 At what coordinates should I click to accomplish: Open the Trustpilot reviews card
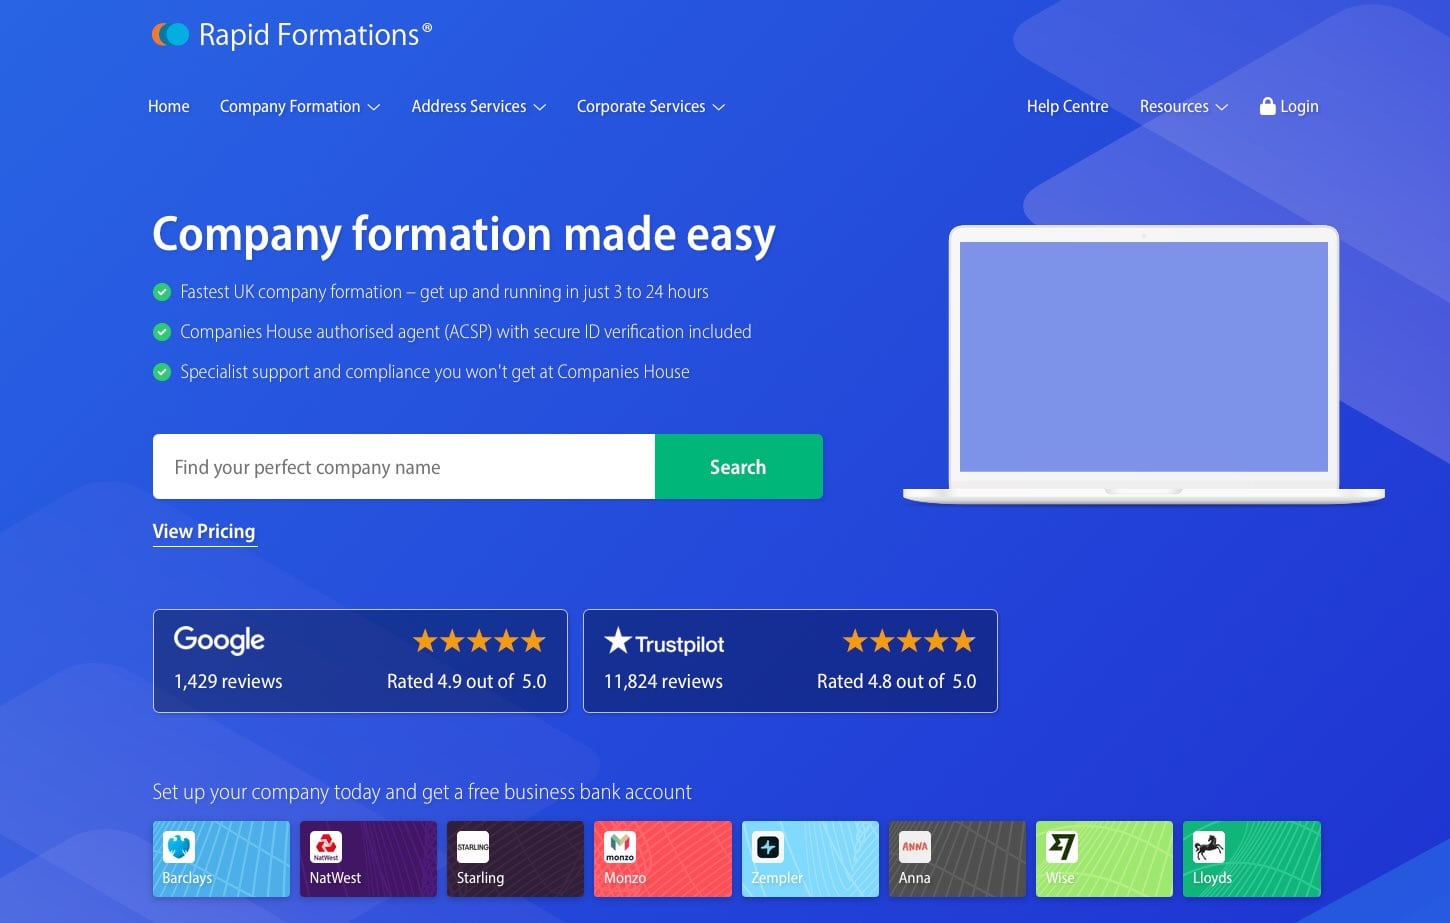tap(790, 661)
